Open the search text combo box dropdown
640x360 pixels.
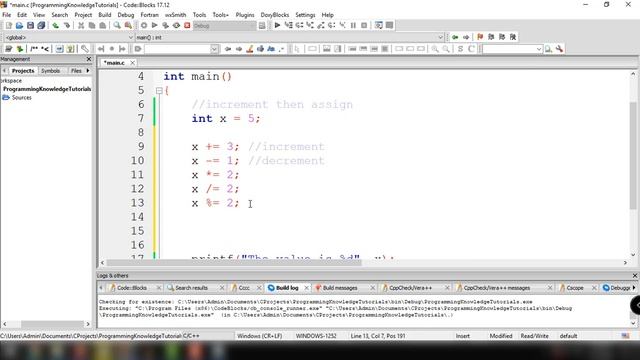click(x=214, y=49)
